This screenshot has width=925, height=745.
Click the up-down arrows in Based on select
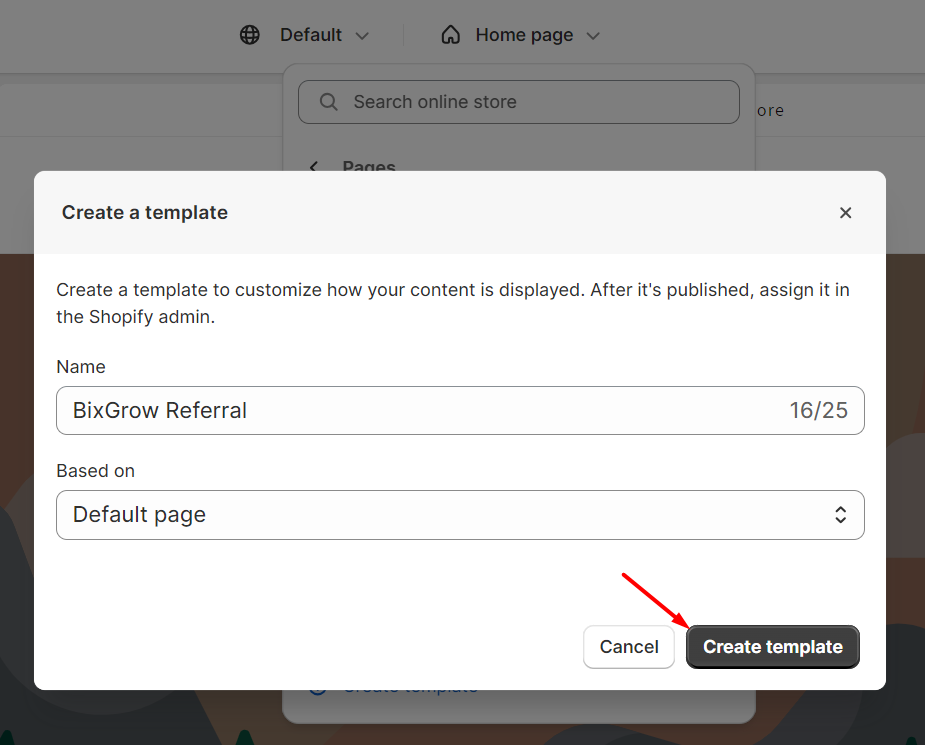841,515
